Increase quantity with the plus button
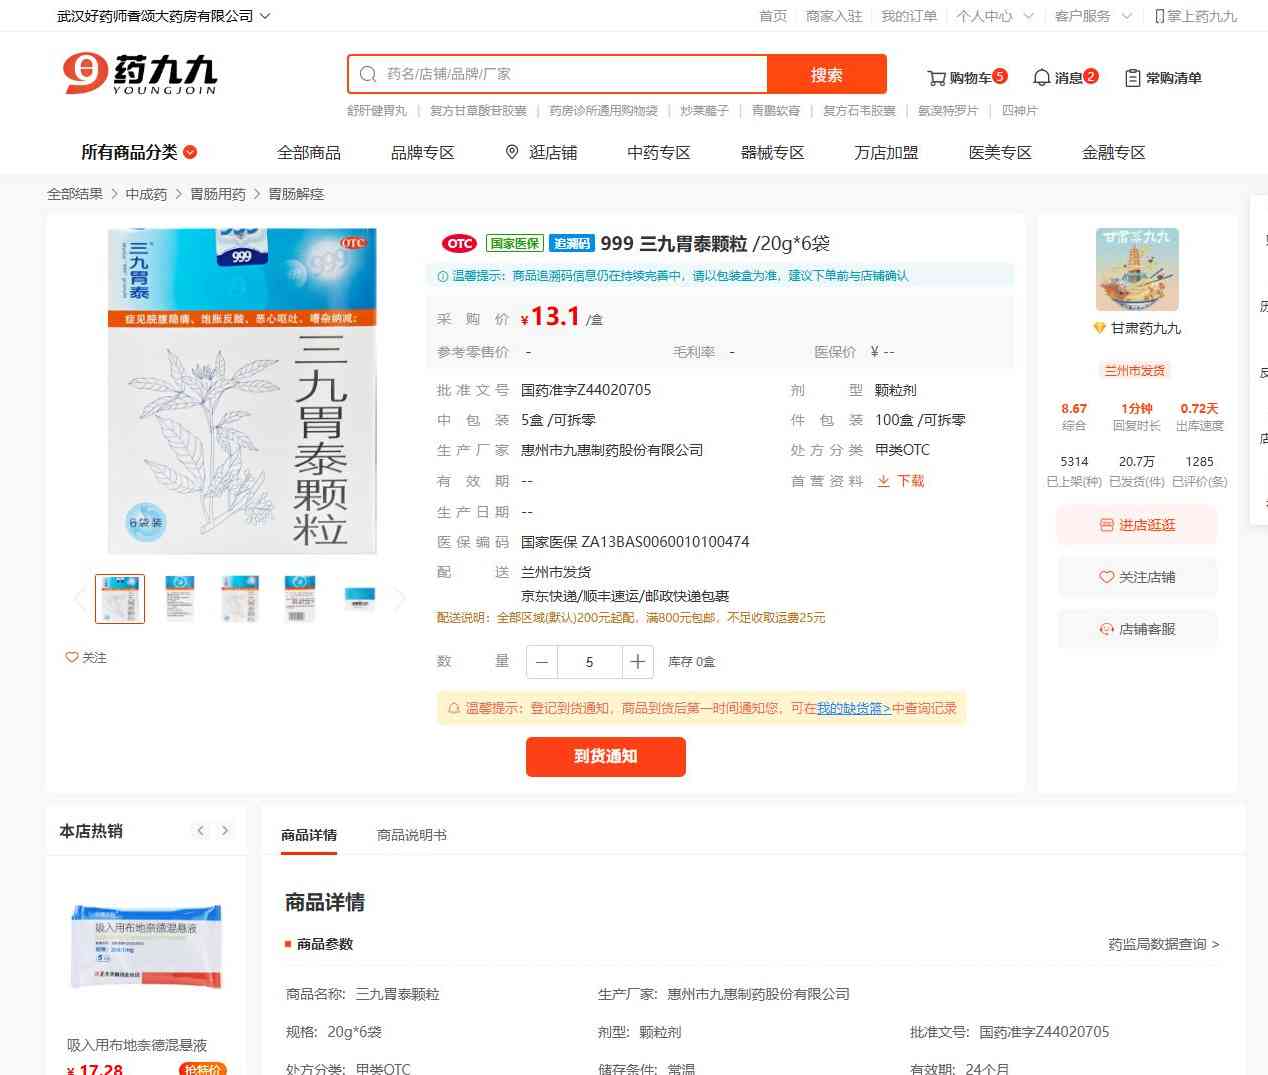This screenshot has height=1075, width=1268. (x=637, y=662)
